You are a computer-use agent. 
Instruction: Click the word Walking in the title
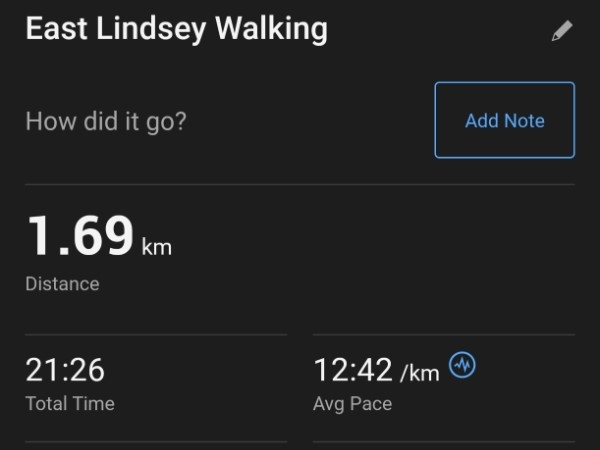click(271, 29)
